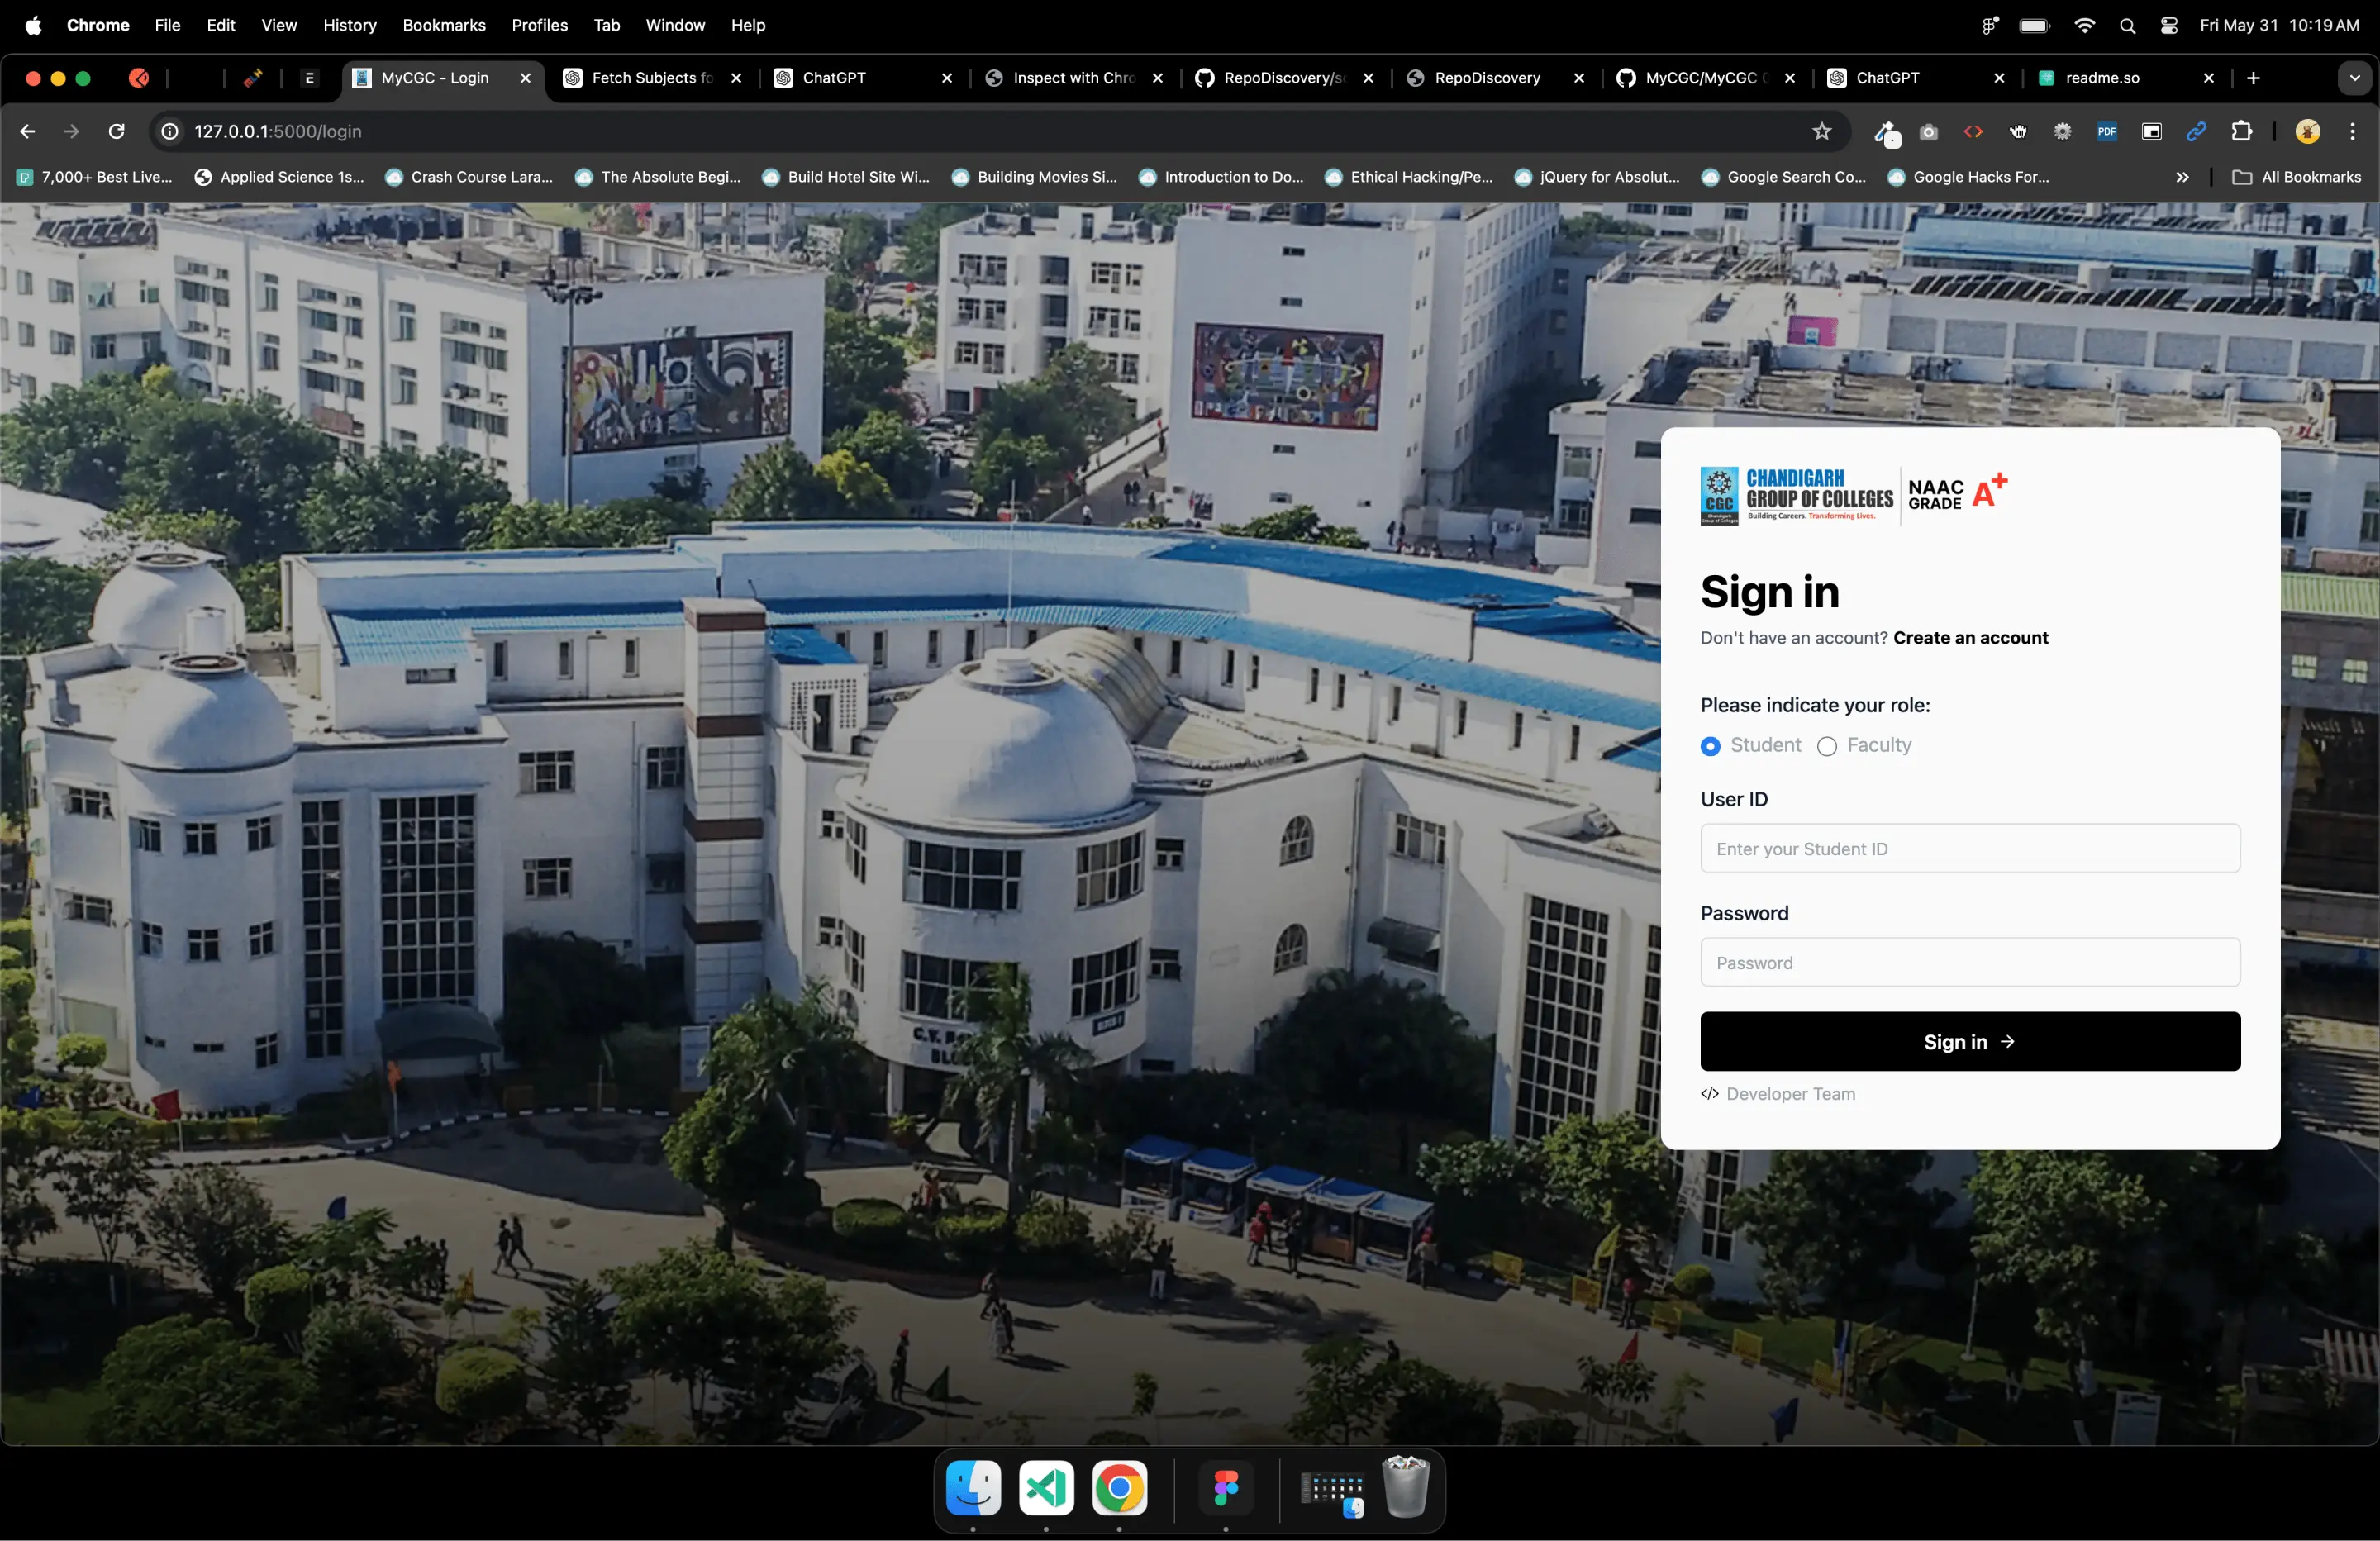
Task: Launch Visual Studio Code from the dock
Action: click(x=1046, y=1488)
